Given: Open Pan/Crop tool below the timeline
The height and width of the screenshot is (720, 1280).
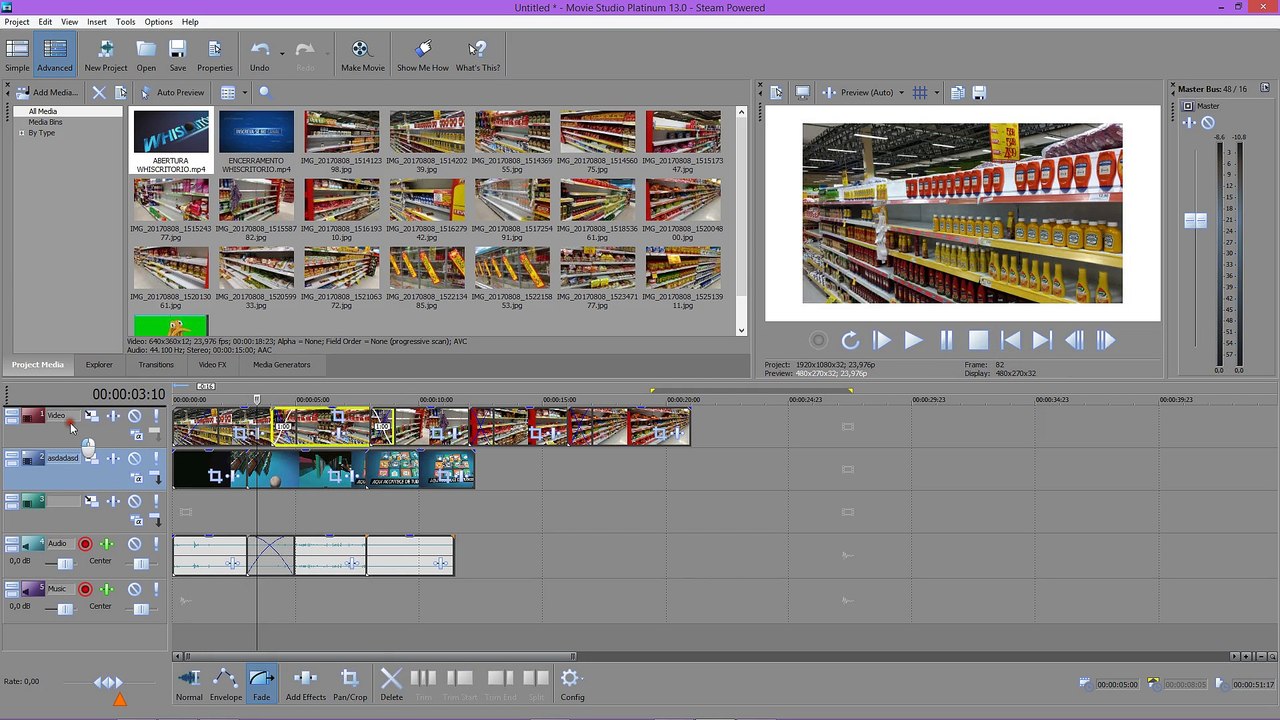Looking at the screenshot, I should 349,684.
